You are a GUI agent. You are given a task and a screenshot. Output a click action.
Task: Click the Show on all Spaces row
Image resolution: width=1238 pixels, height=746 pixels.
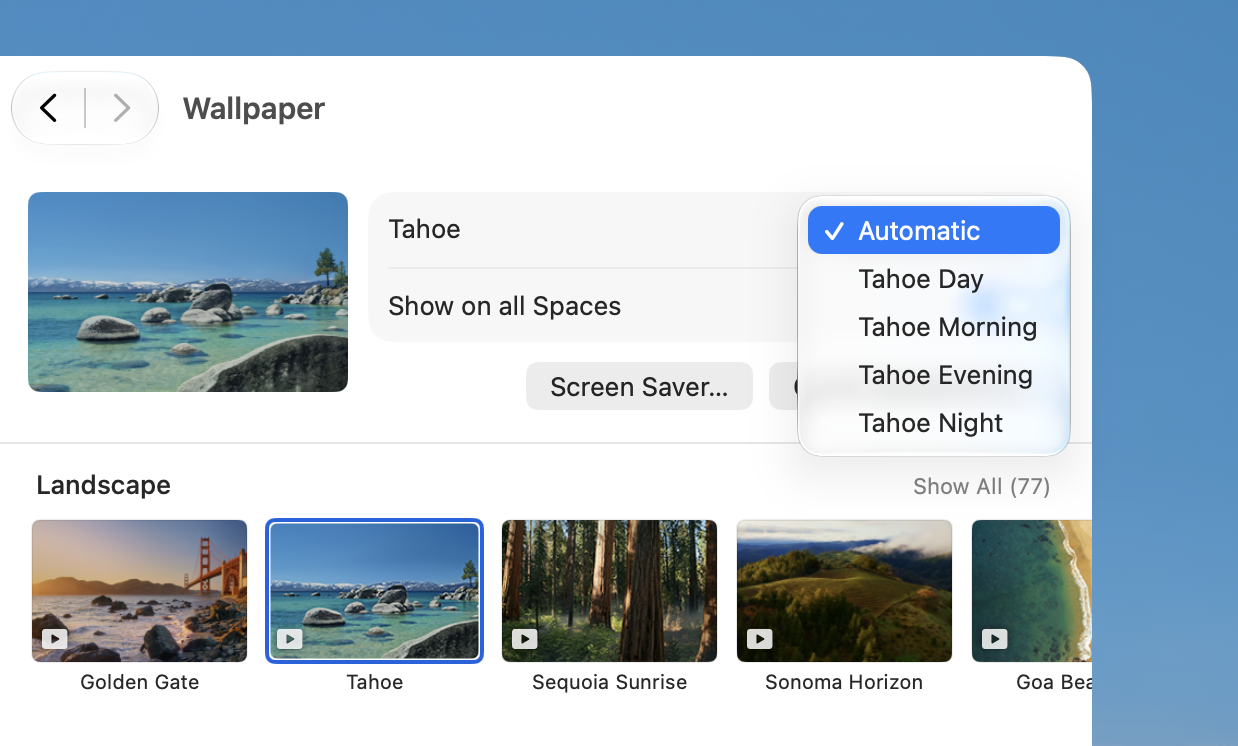(x=584, y=306)
